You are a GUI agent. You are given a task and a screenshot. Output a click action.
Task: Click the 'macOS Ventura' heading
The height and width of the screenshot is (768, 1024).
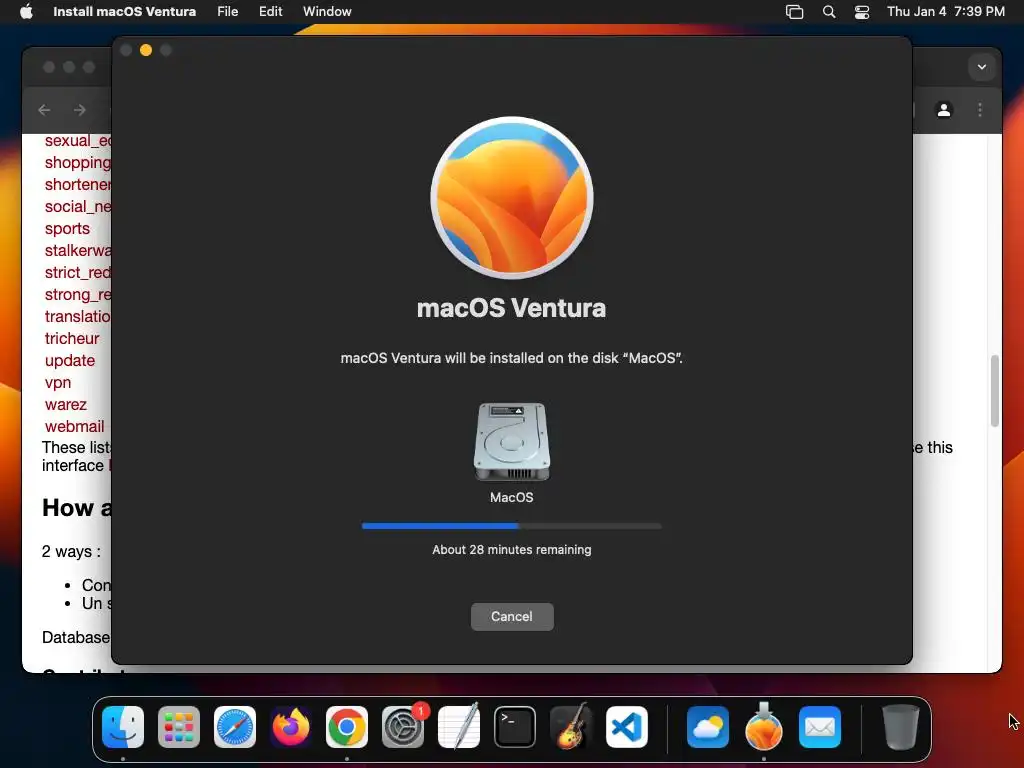pos(511,308)
